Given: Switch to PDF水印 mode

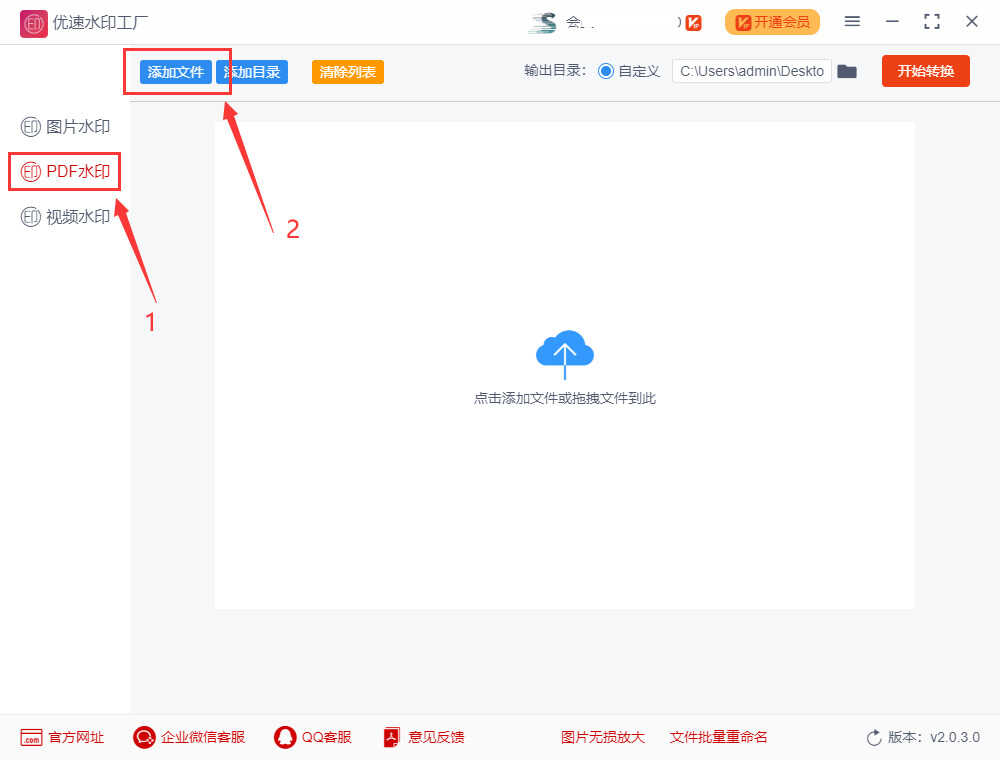Looking at the screenshot, I should [65, 172].
